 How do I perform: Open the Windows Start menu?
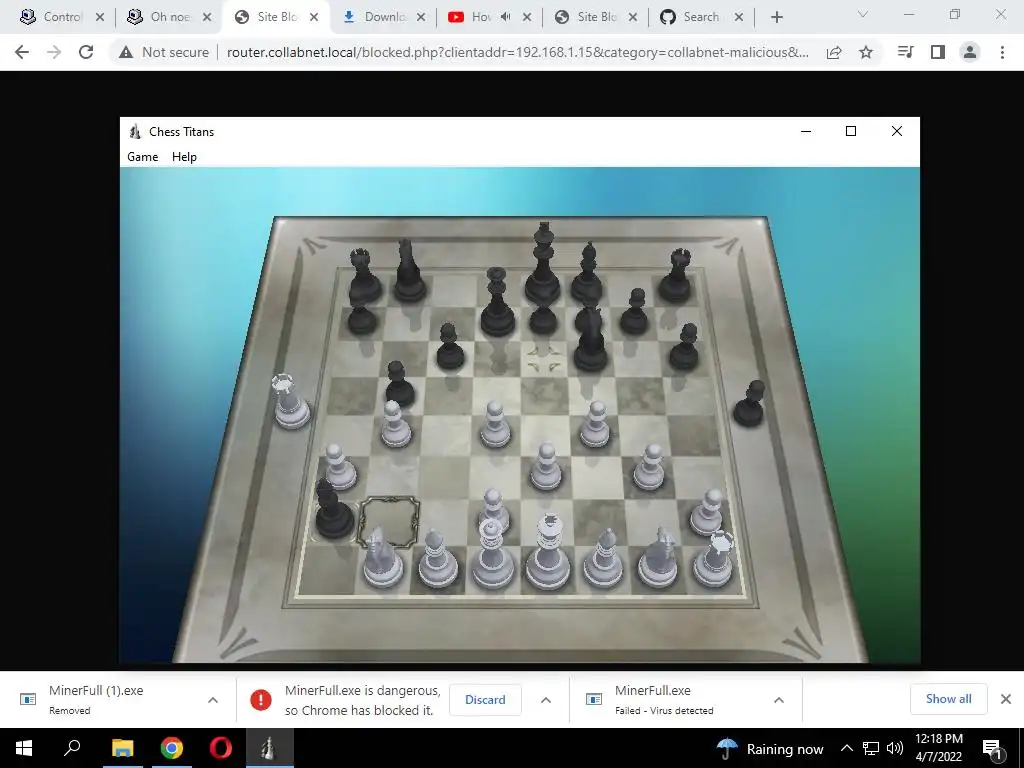pyautogui.click(x=24, y=748)
